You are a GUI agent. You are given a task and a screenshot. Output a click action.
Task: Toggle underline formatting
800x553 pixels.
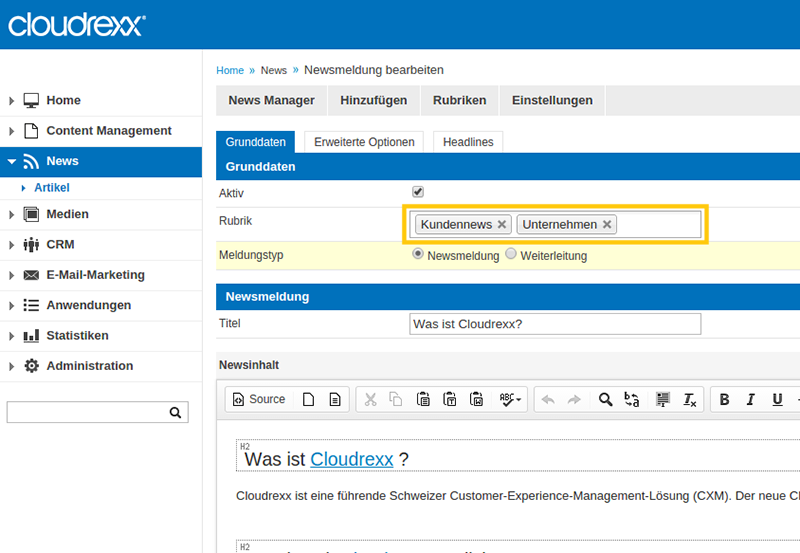click(777, 399)
